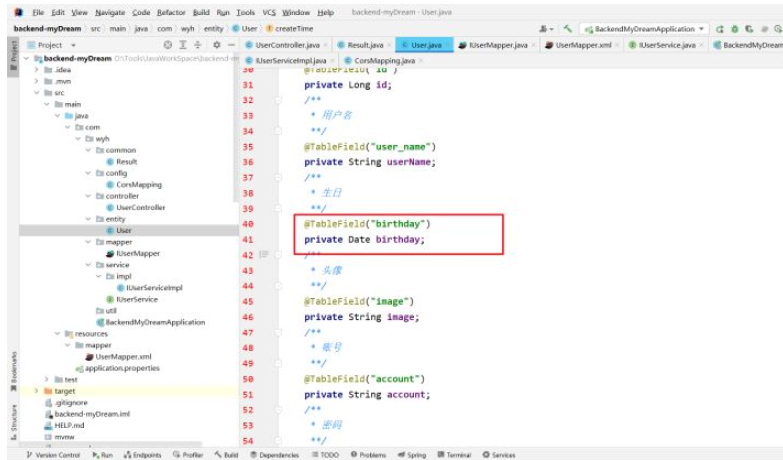783x460 pixels.
Task: Open the BackendMyDreamApplication run configuration dropdown
Action: point(644,29)
